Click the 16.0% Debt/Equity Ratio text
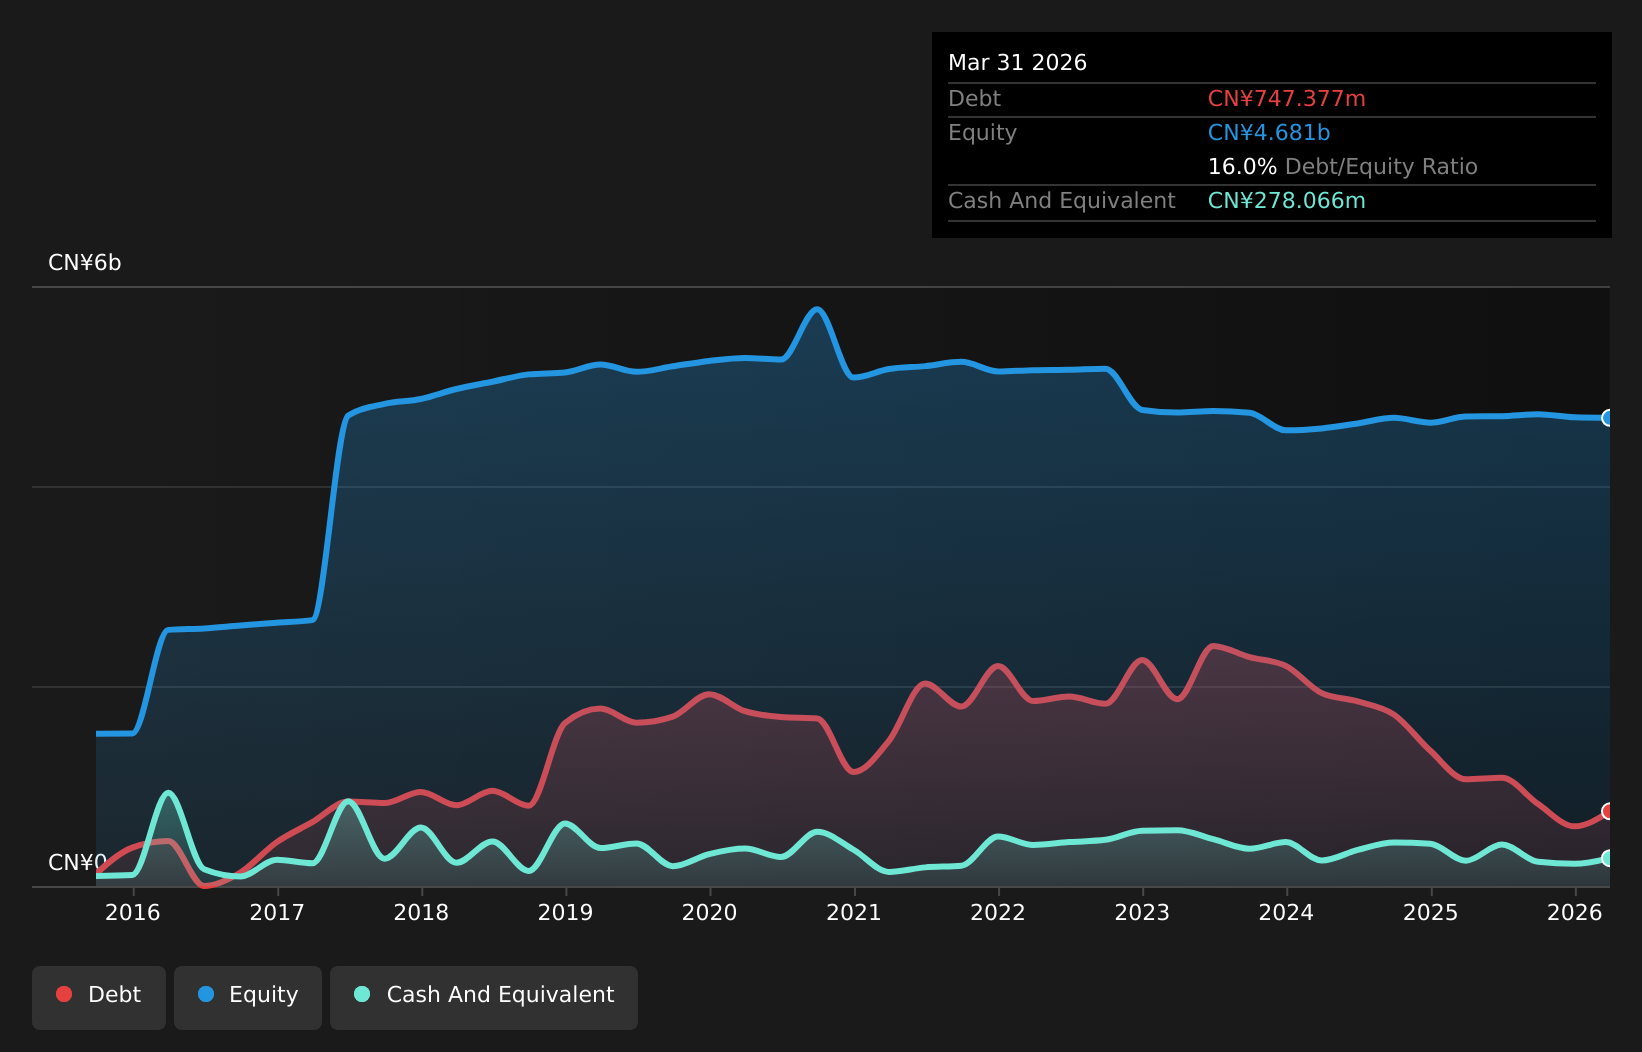 coord(1342,167)
